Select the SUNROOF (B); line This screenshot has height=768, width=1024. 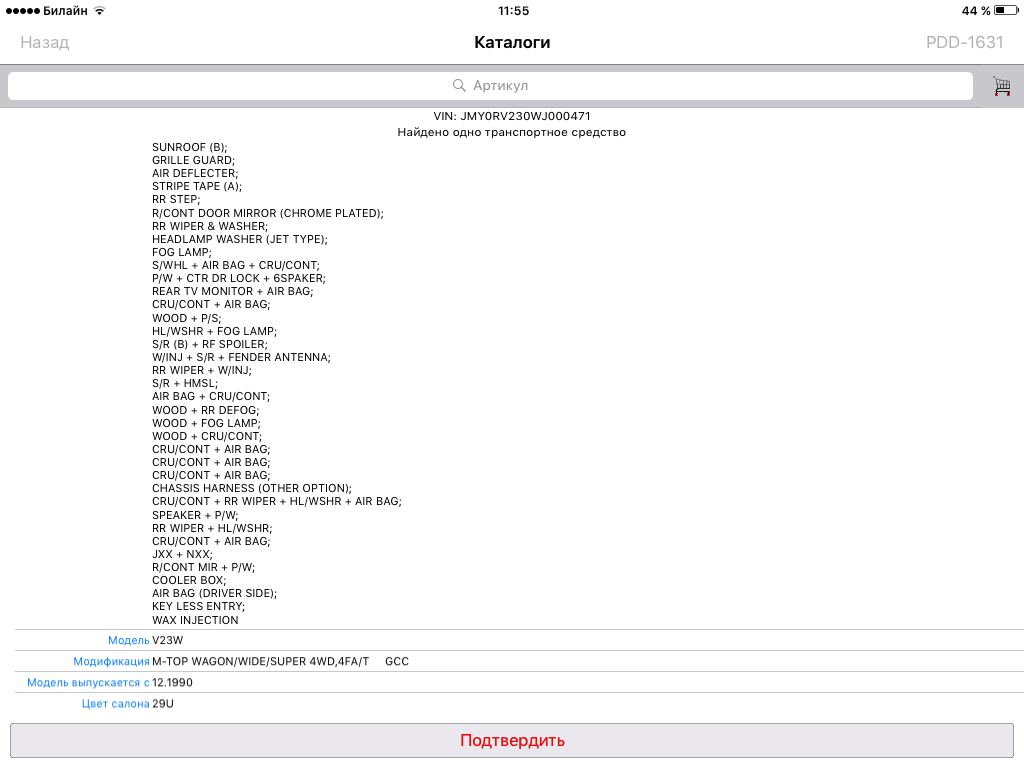coord(189,148)
